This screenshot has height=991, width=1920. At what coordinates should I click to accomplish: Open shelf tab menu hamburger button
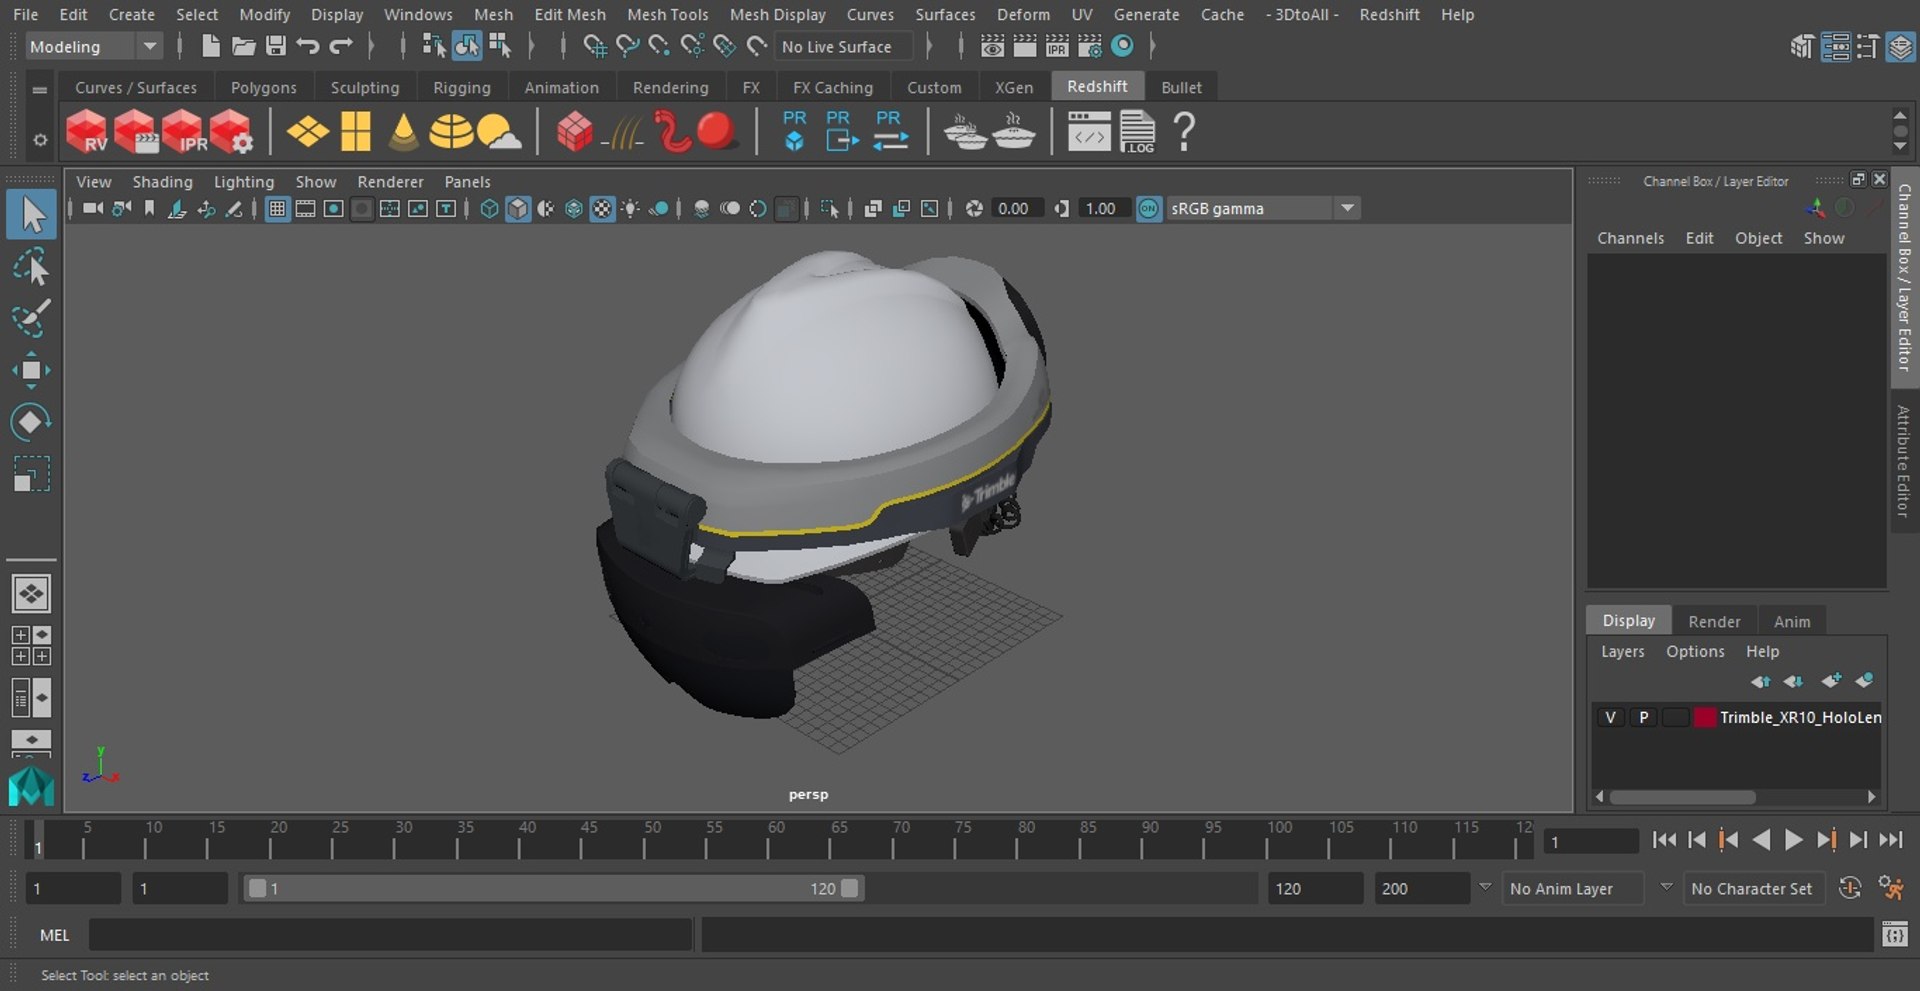coord(40,89)
